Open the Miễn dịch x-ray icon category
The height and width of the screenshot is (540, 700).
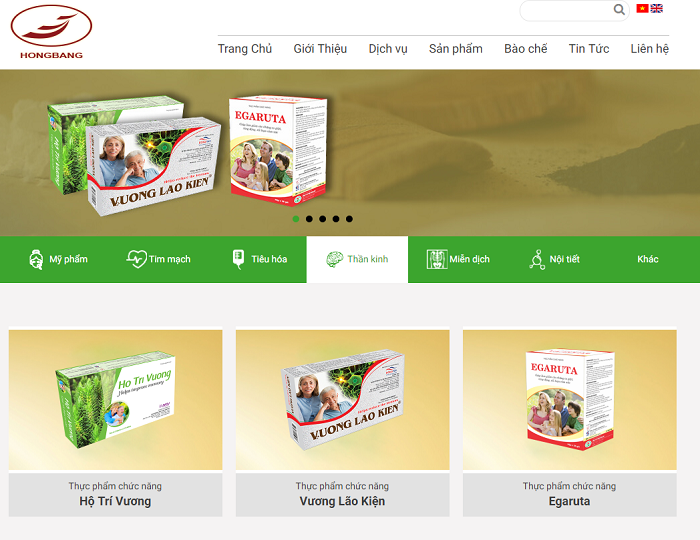(437, 259)
